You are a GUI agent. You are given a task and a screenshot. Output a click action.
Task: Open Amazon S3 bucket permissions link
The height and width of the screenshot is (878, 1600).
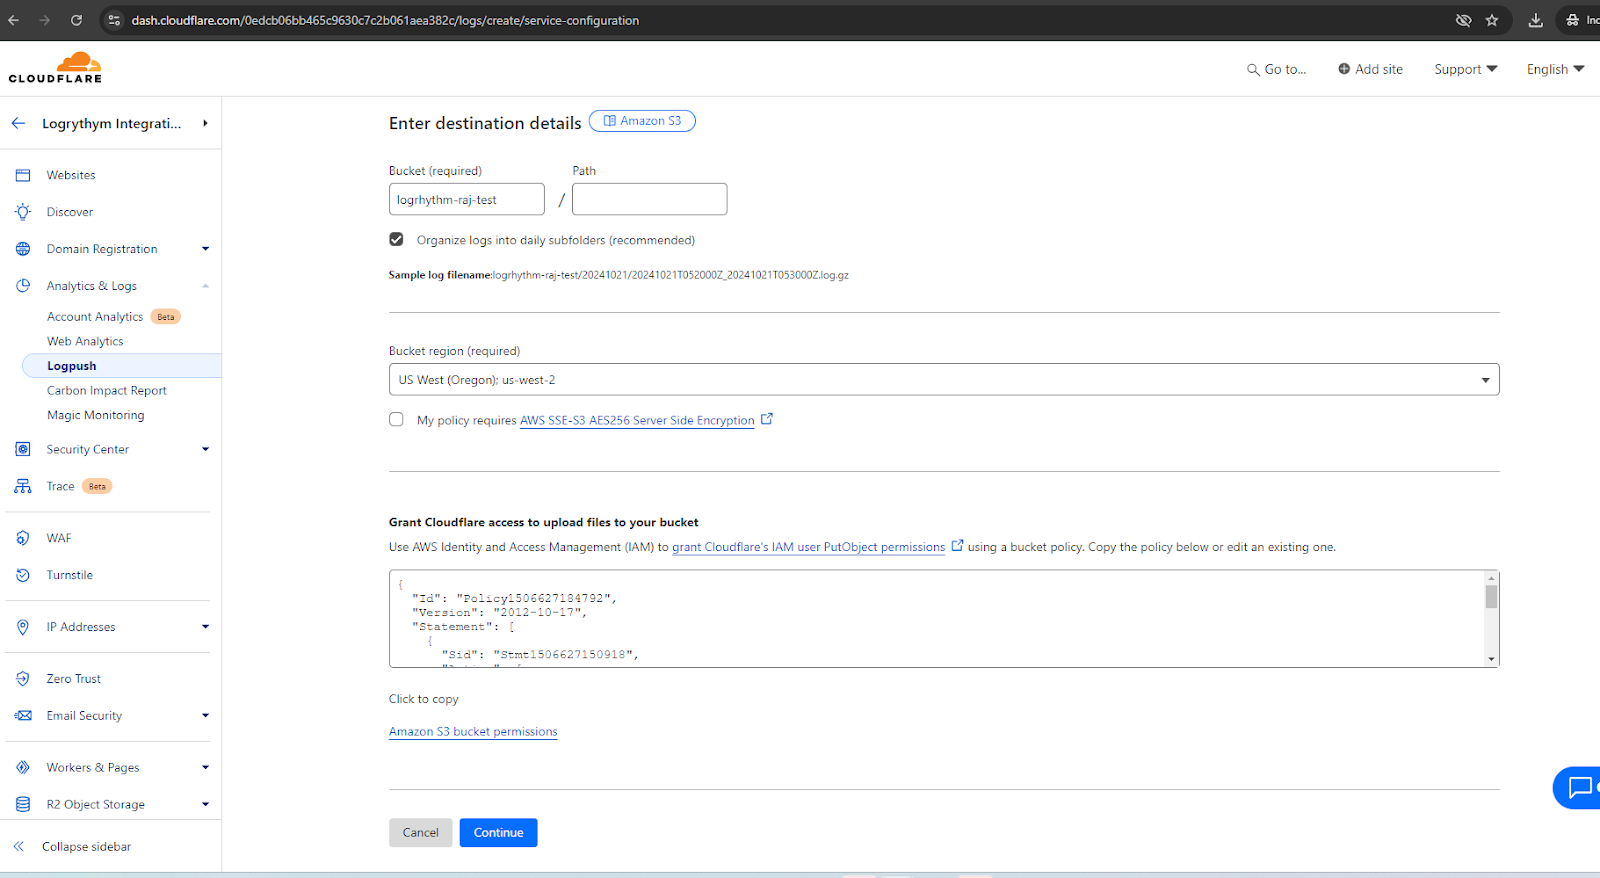click(x=473, y=732)
